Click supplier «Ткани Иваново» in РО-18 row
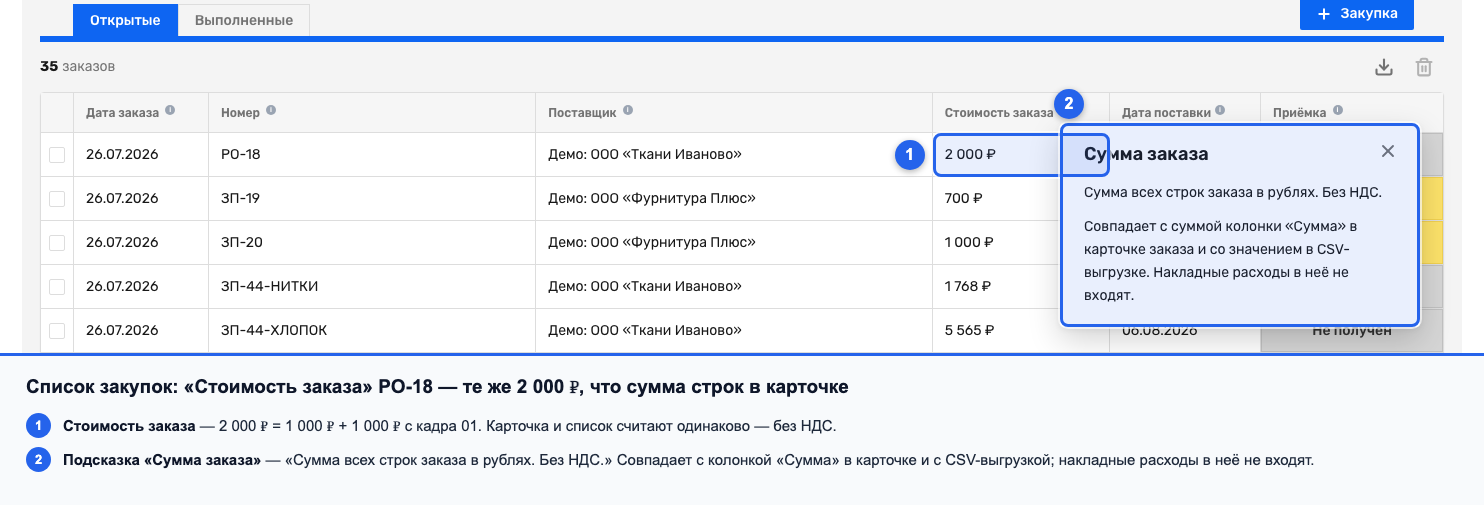The image size is (1484, 505). click(645, 155)
